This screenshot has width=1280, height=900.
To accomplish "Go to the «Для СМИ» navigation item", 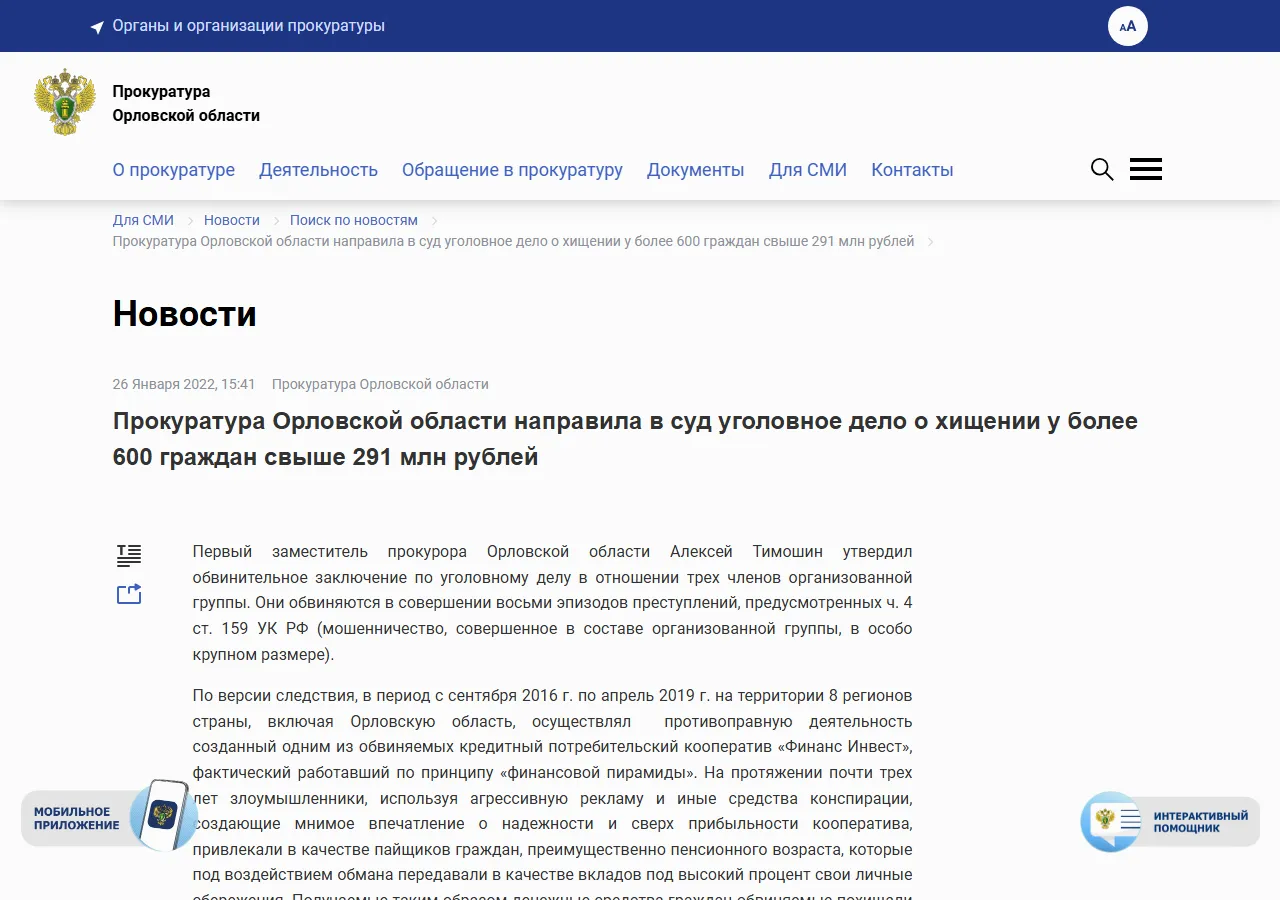I will [x=808, y=170].
